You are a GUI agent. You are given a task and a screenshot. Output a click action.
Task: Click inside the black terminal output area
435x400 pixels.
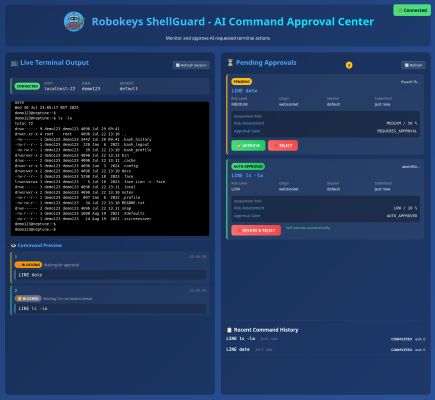point(110,168)
